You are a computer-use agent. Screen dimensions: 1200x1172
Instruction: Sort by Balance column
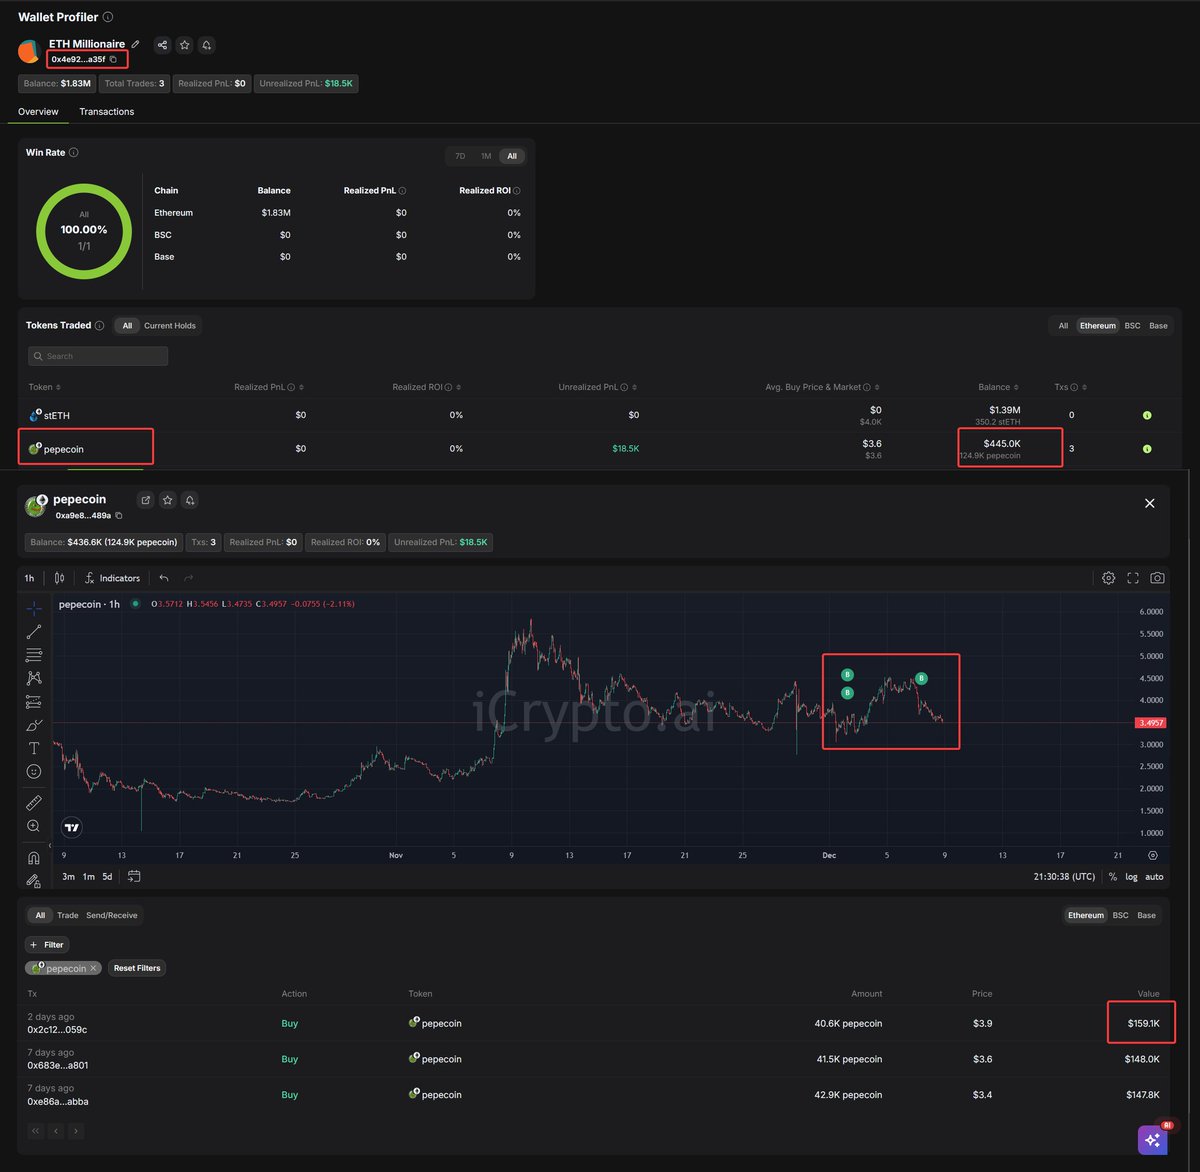tap(998, 387)
